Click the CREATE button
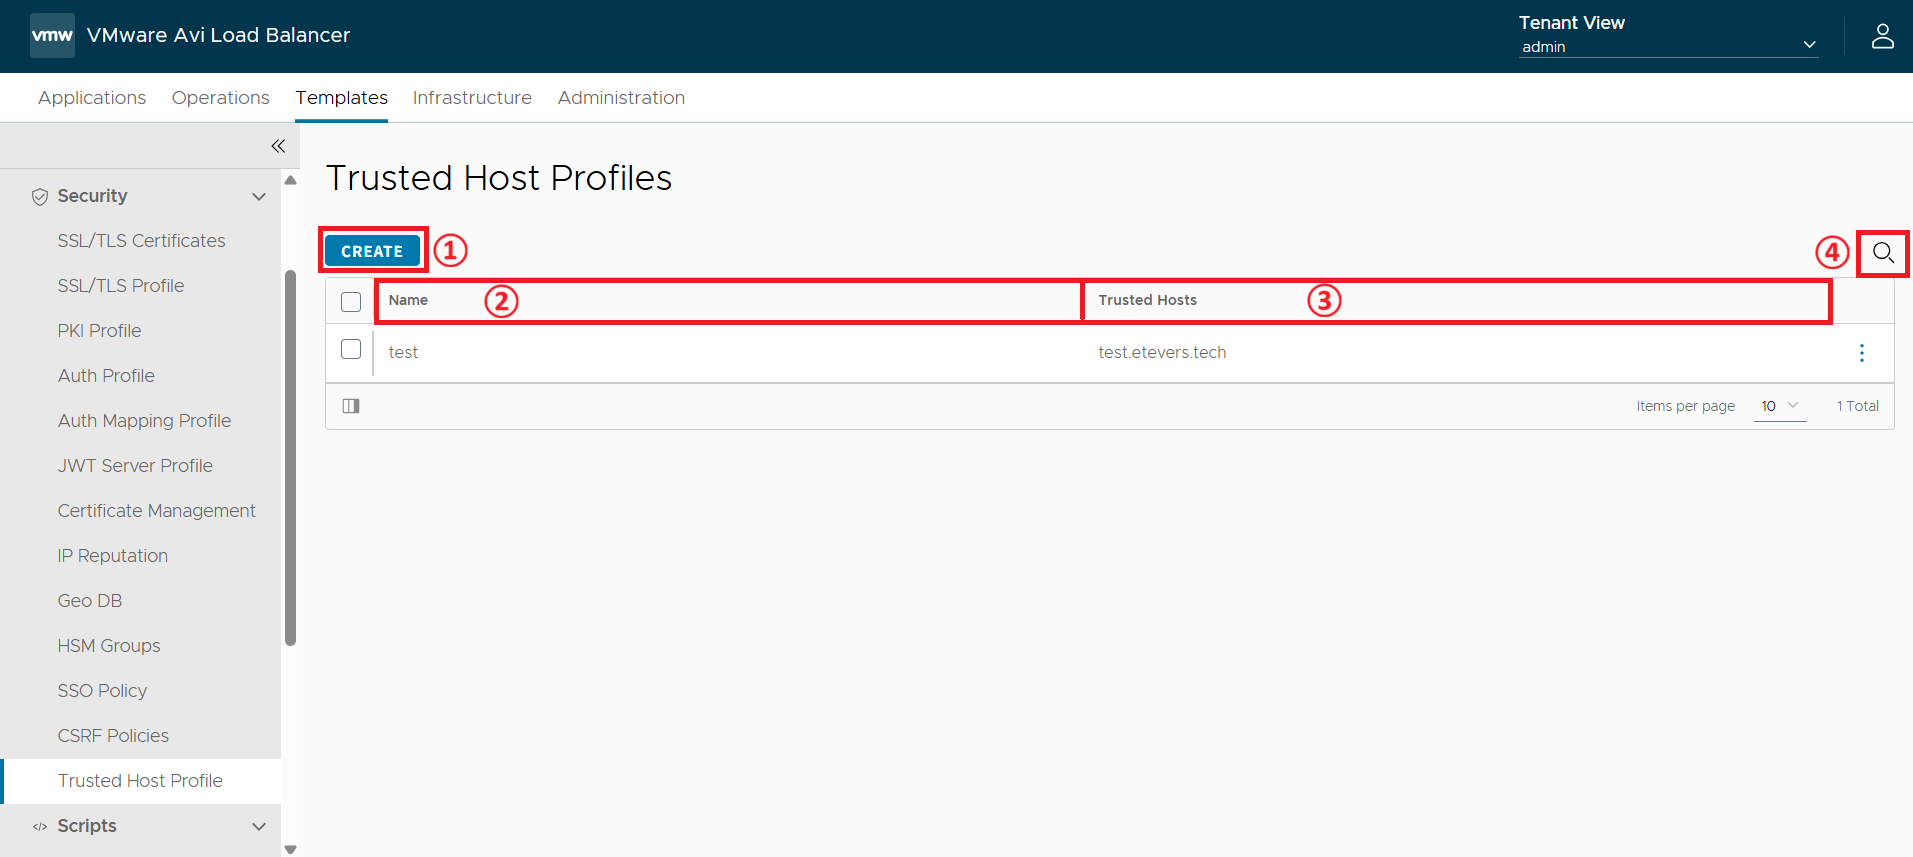The height and width of the screenshot is (857, 1913). click(372, 251)
